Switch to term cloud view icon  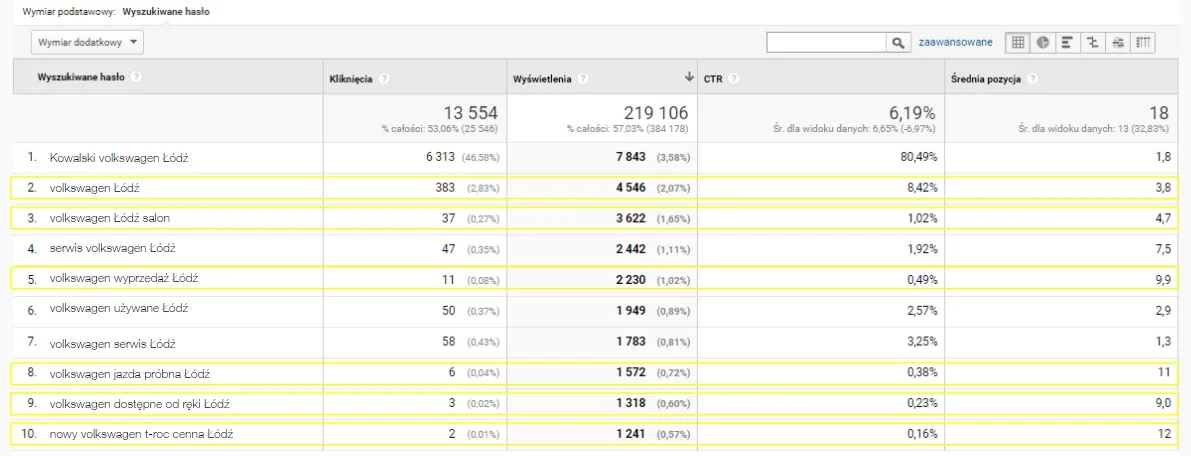pyautogui.click(x=1118, y=43)
